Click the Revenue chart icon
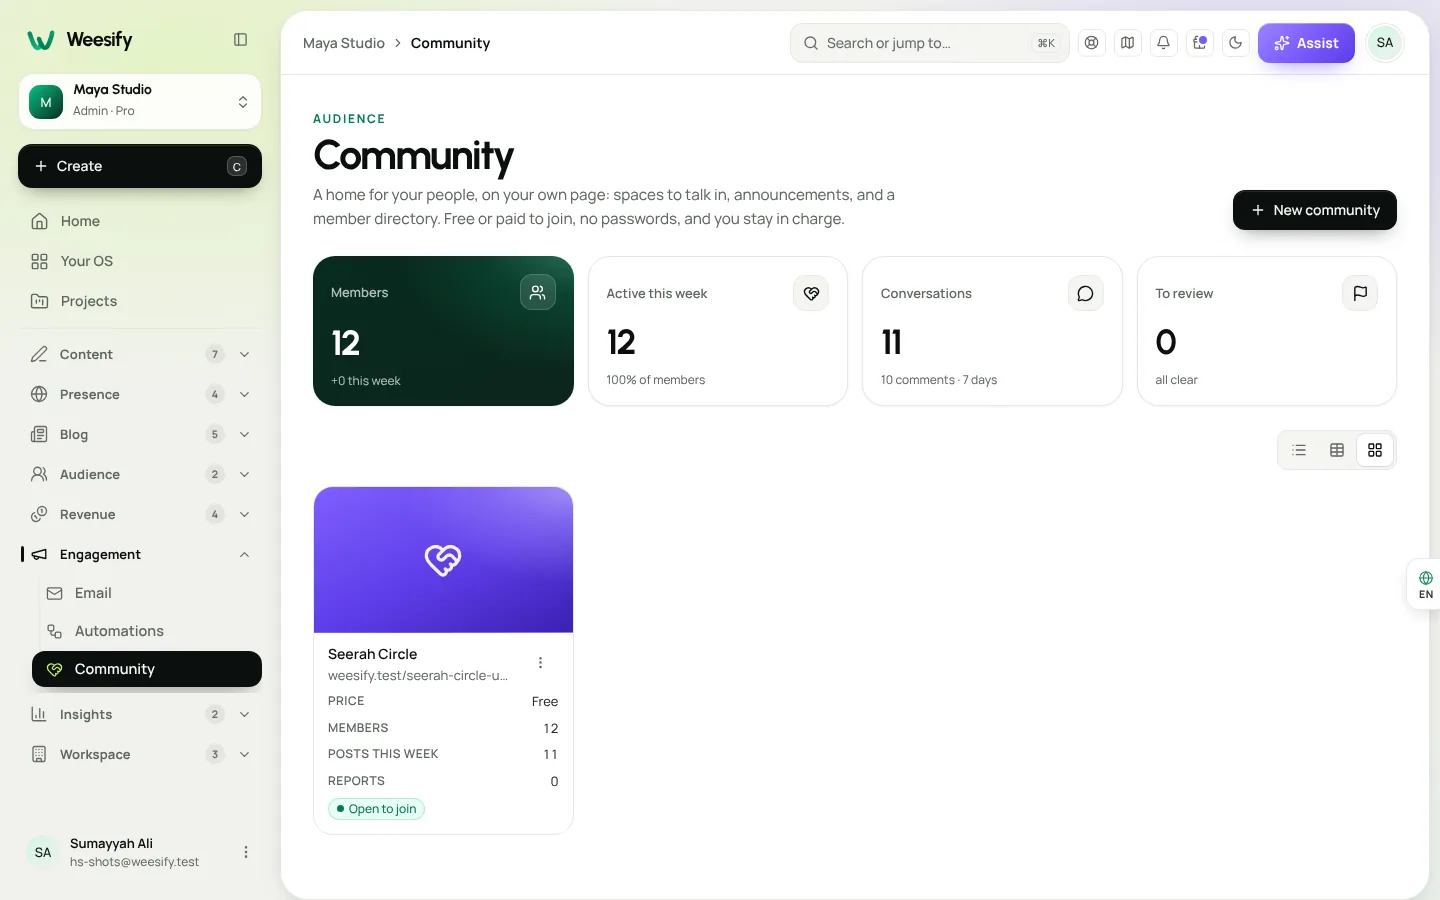Screen dimensions: 1440x900 tap(39, 514)
